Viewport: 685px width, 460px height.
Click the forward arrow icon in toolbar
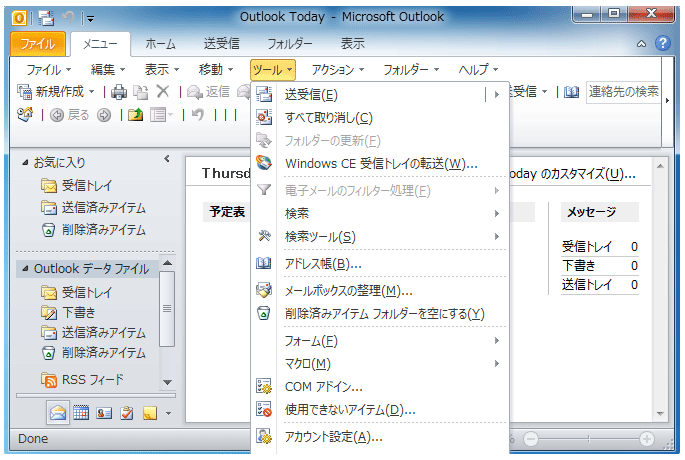click(104, 115)
